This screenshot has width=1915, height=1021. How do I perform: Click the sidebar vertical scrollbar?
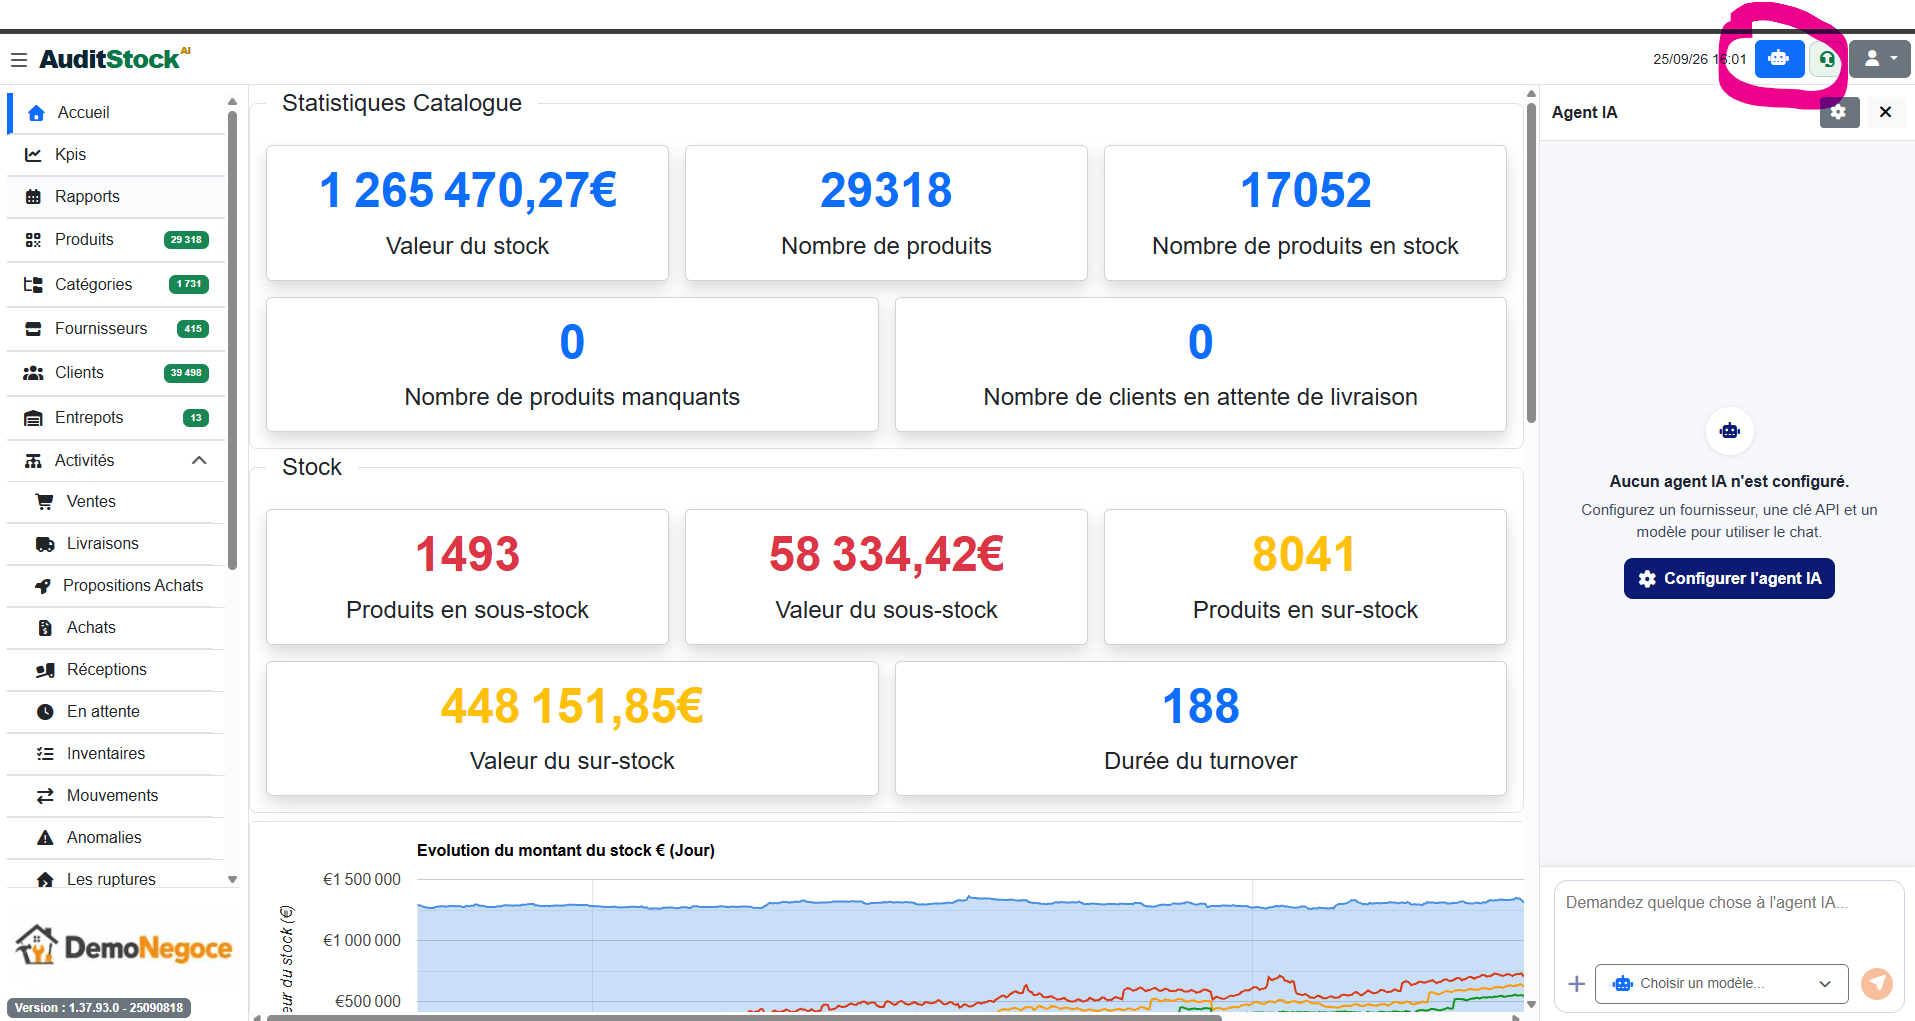[x=232, y=340]
